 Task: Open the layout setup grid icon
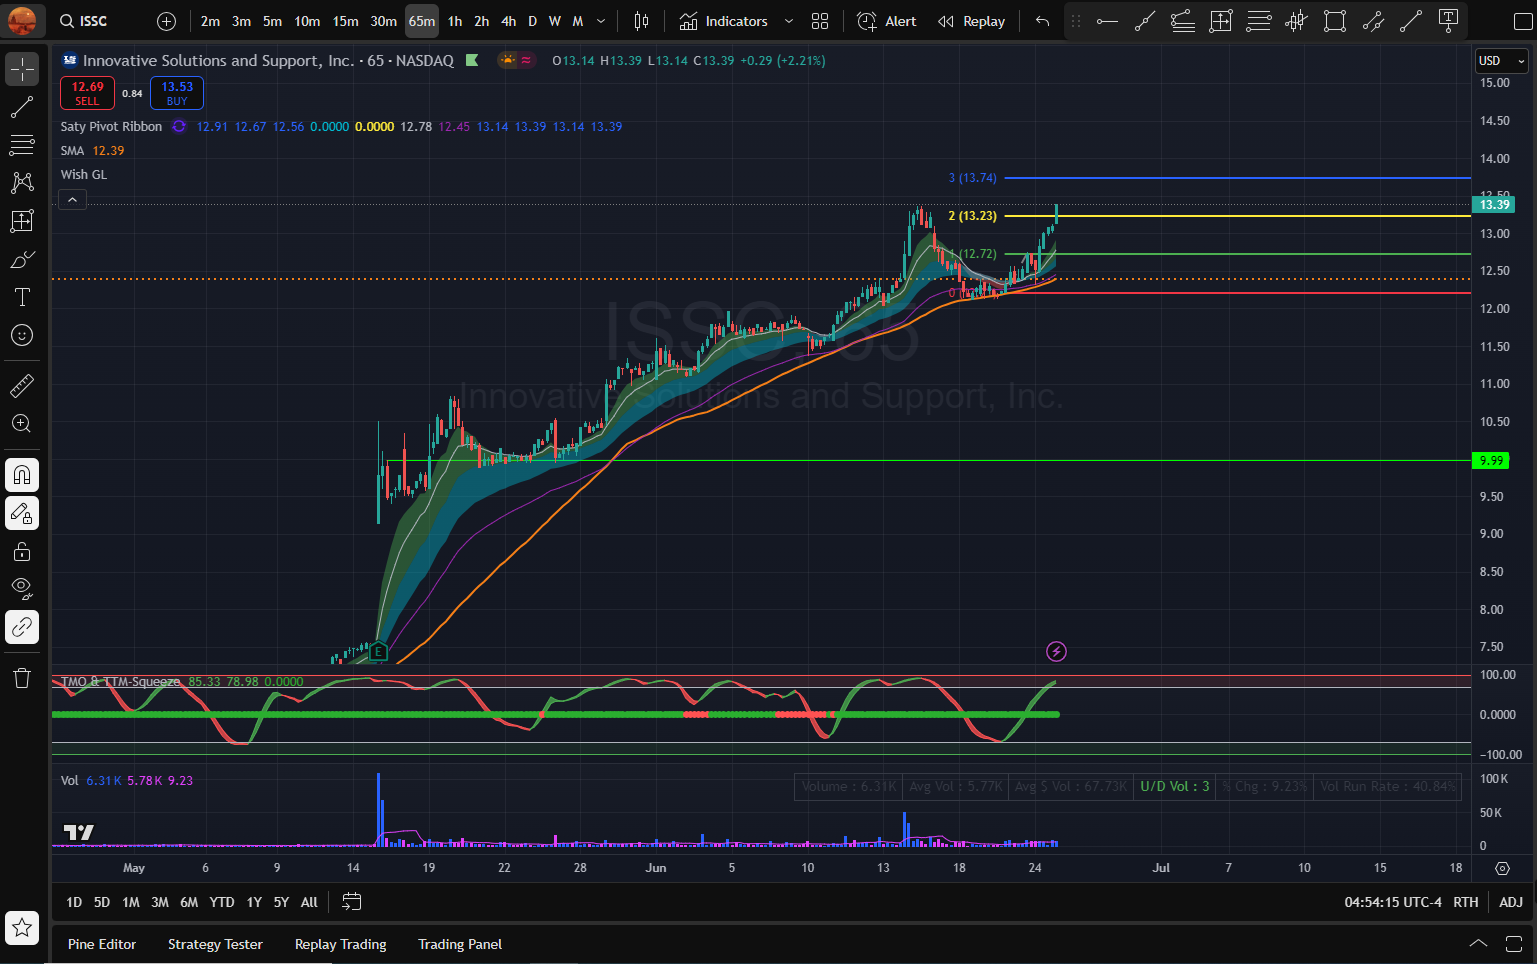pos(820,21)
